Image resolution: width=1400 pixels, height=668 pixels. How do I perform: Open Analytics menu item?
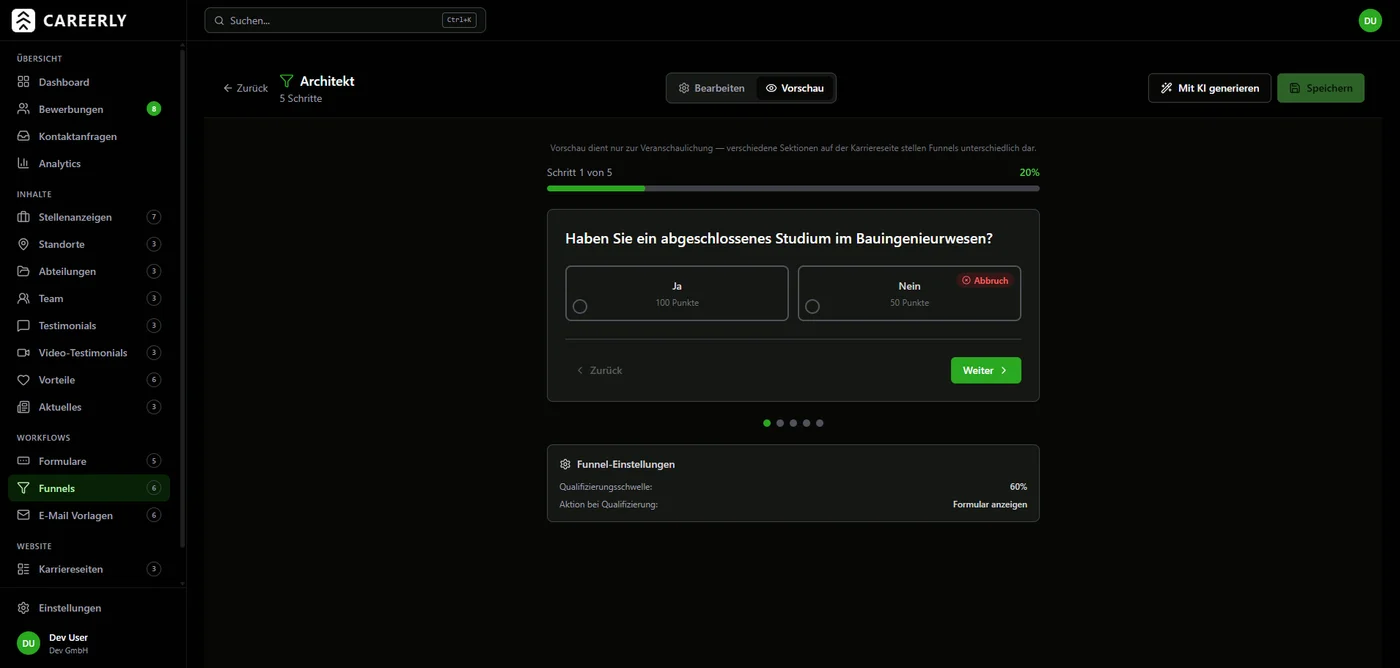coord(89,163)
